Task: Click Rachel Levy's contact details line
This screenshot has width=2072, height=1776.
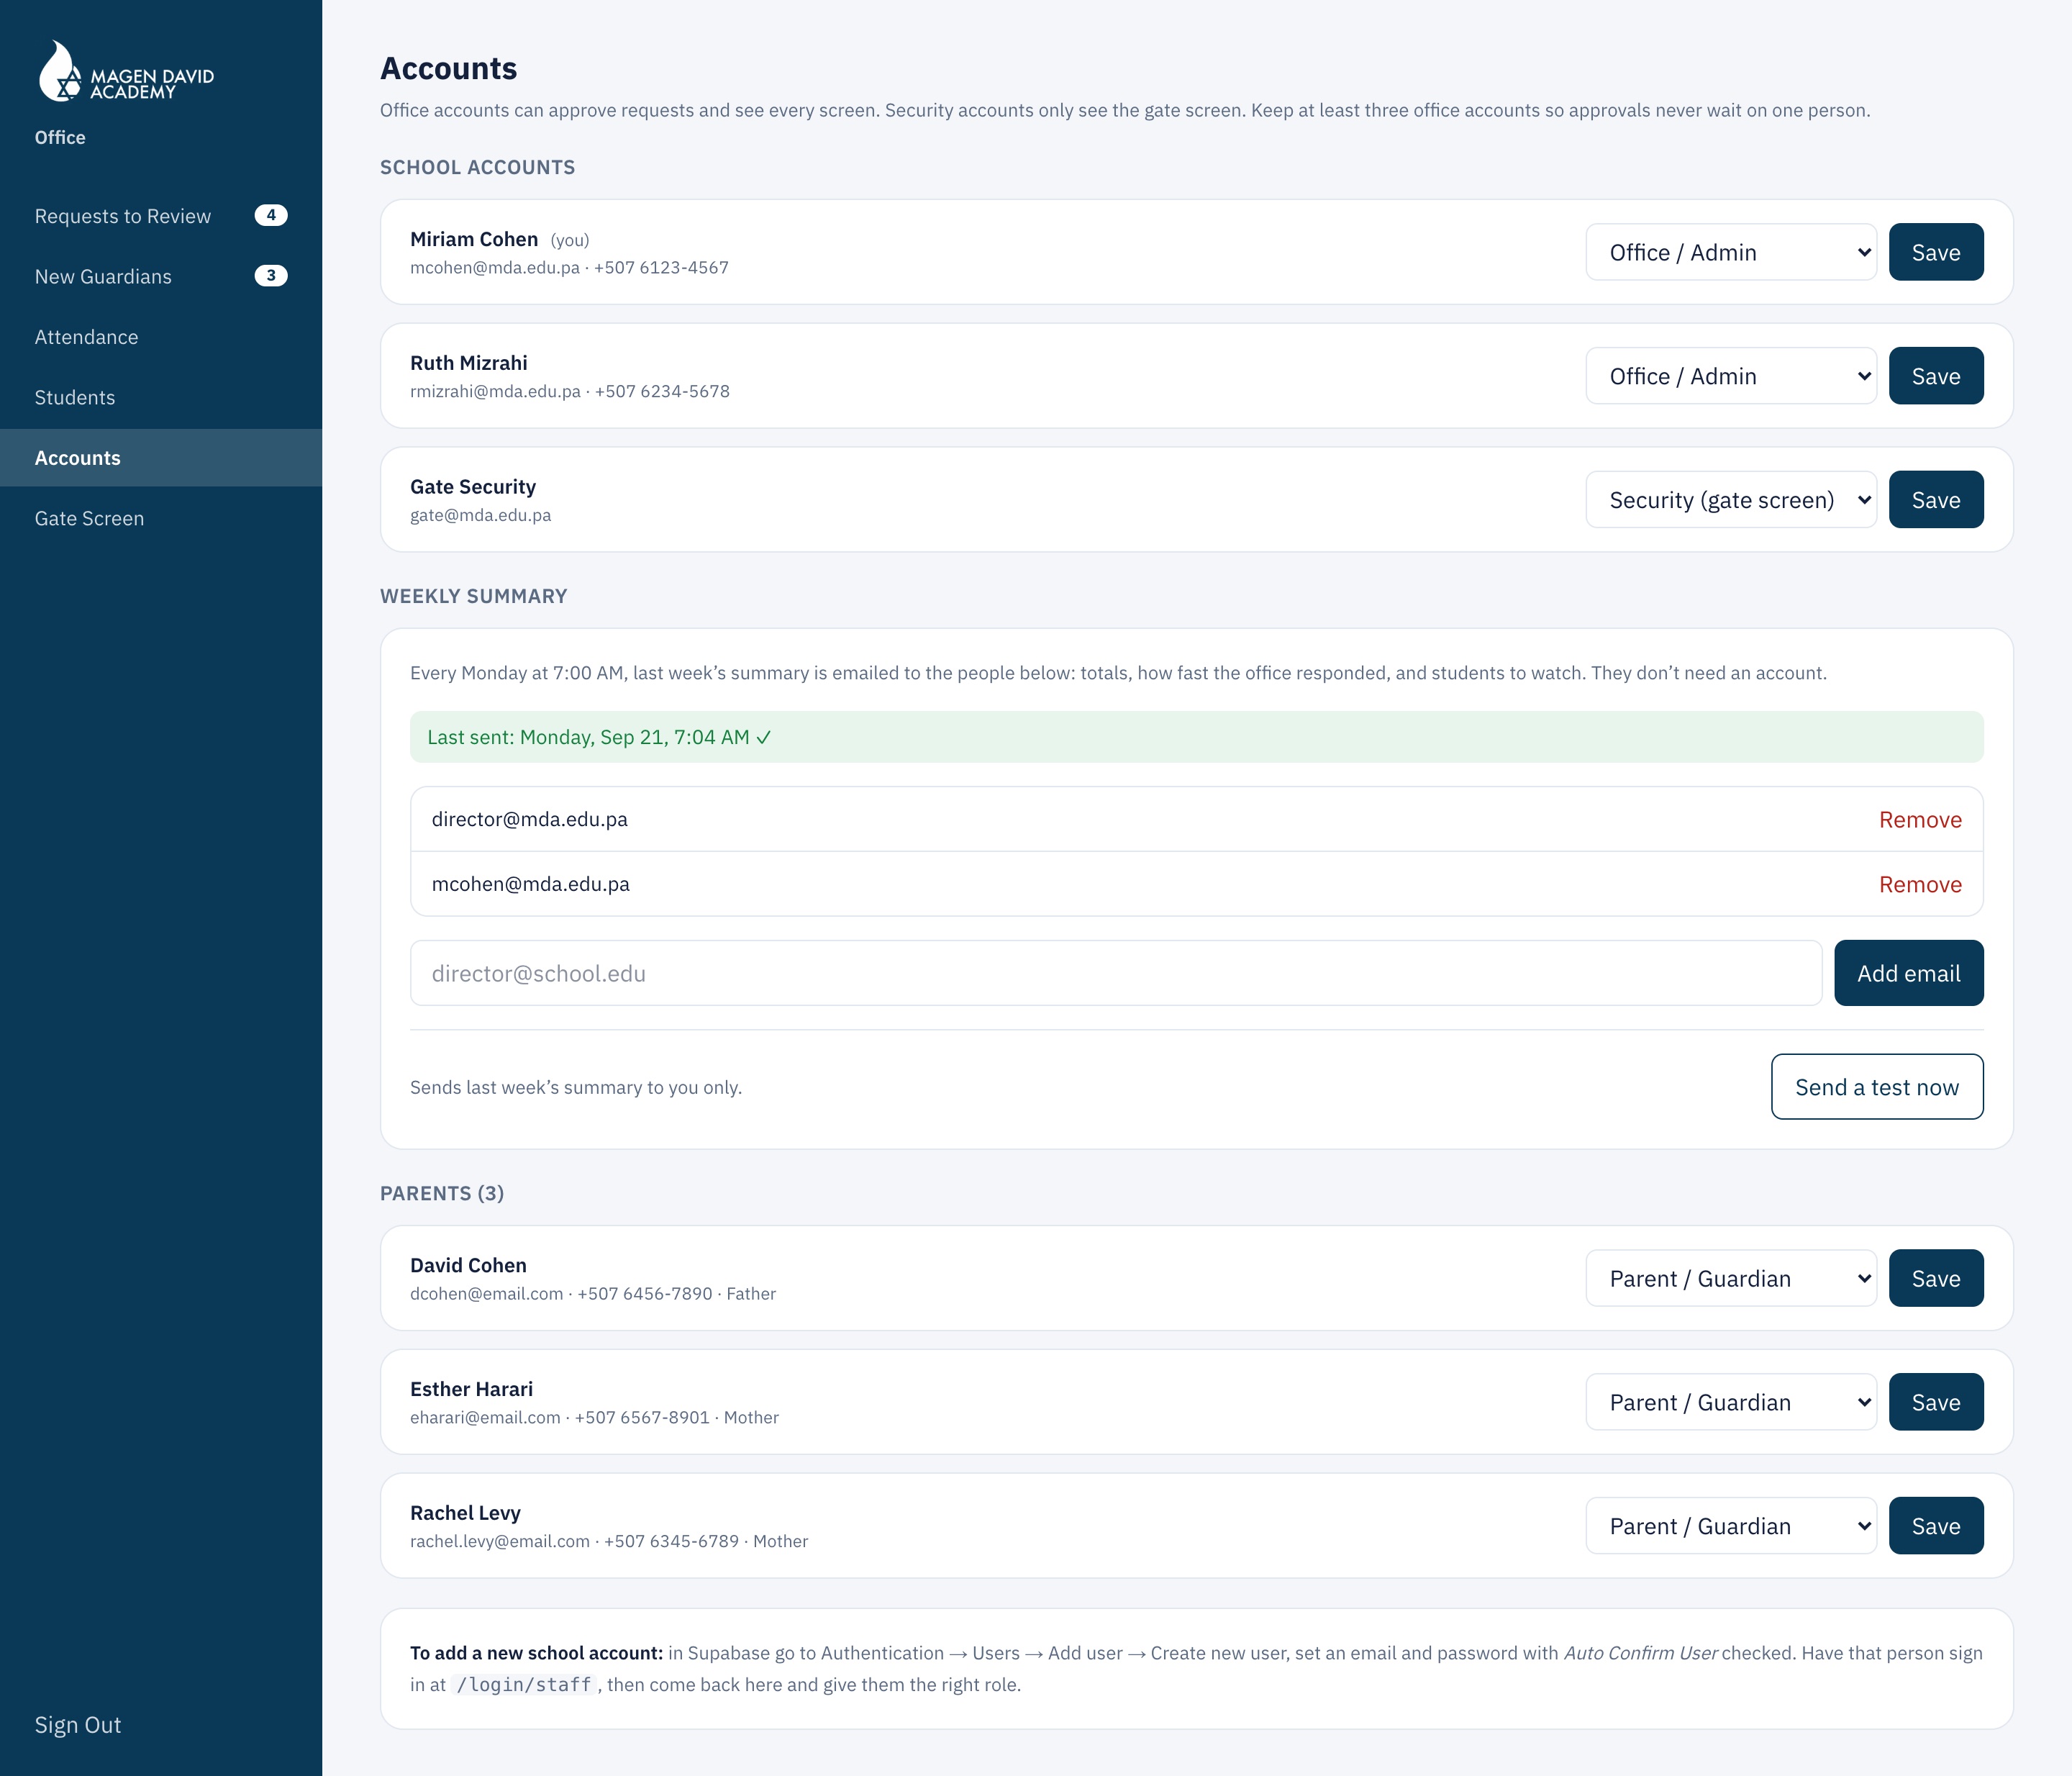Action: [609, 1541]
